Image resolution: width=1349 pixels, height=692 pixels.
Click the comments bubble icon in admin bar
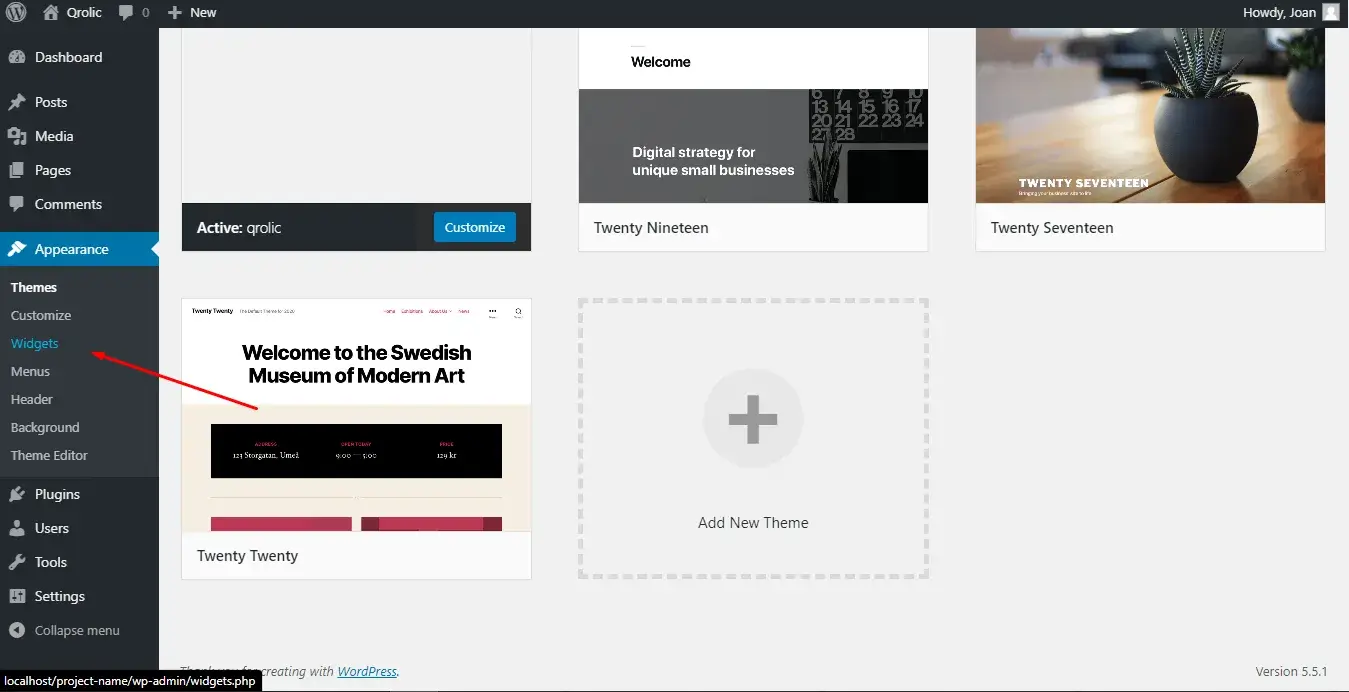126,13
